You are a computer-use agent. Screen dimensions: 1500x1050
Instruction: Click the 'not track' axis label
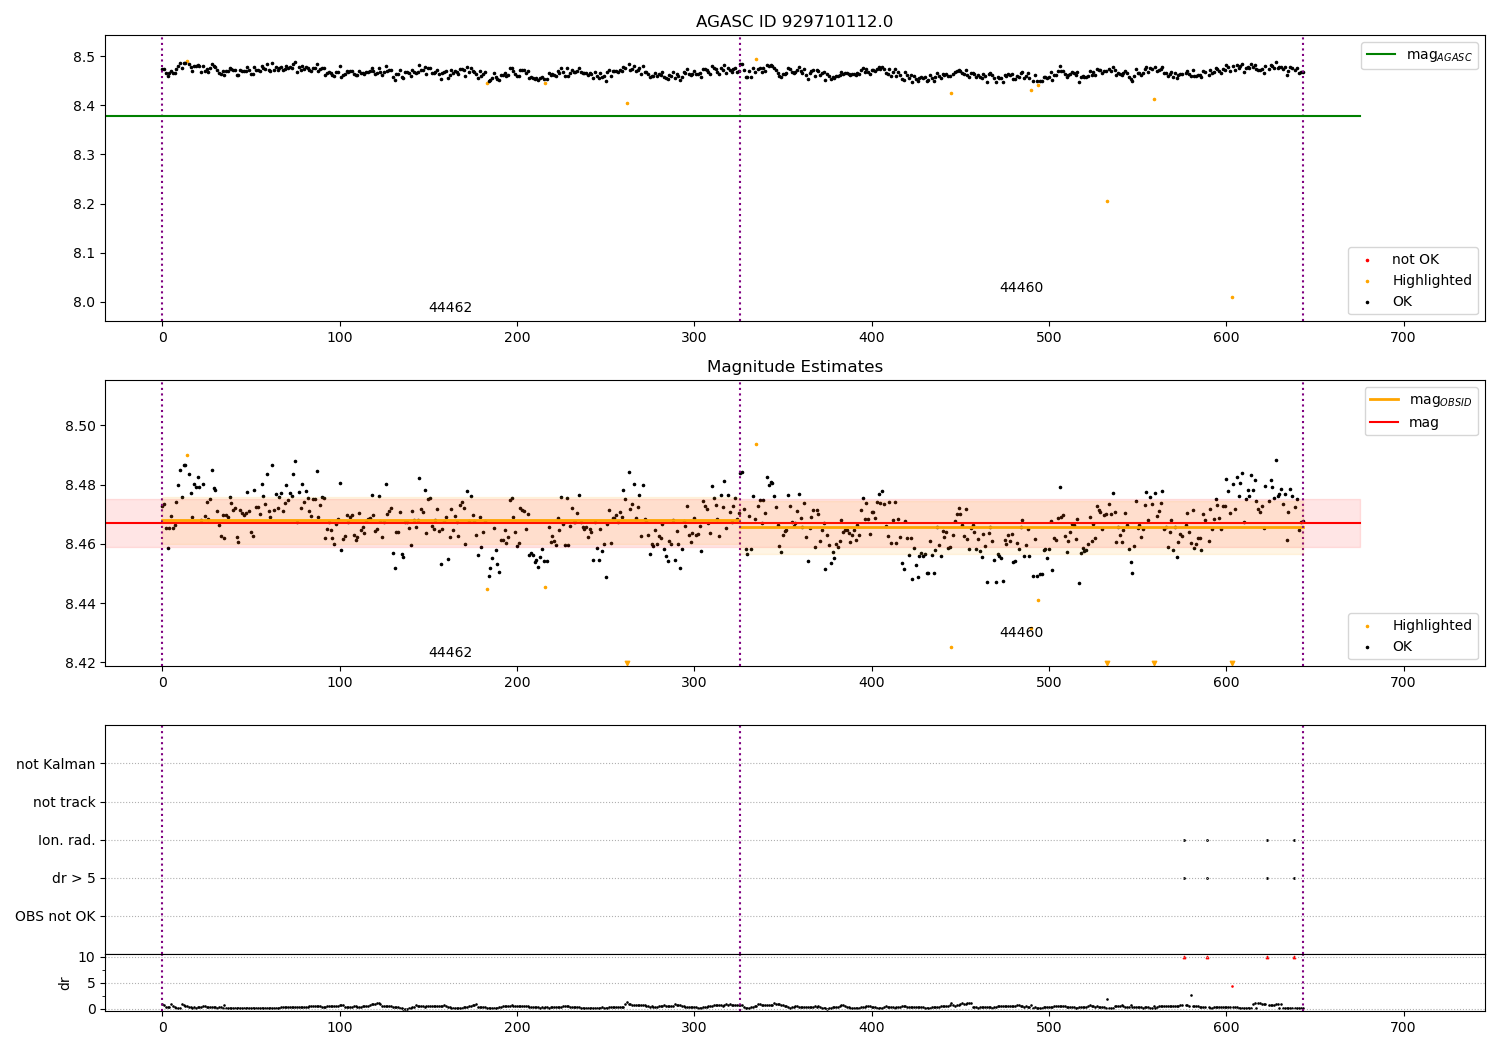click(64, 803)
